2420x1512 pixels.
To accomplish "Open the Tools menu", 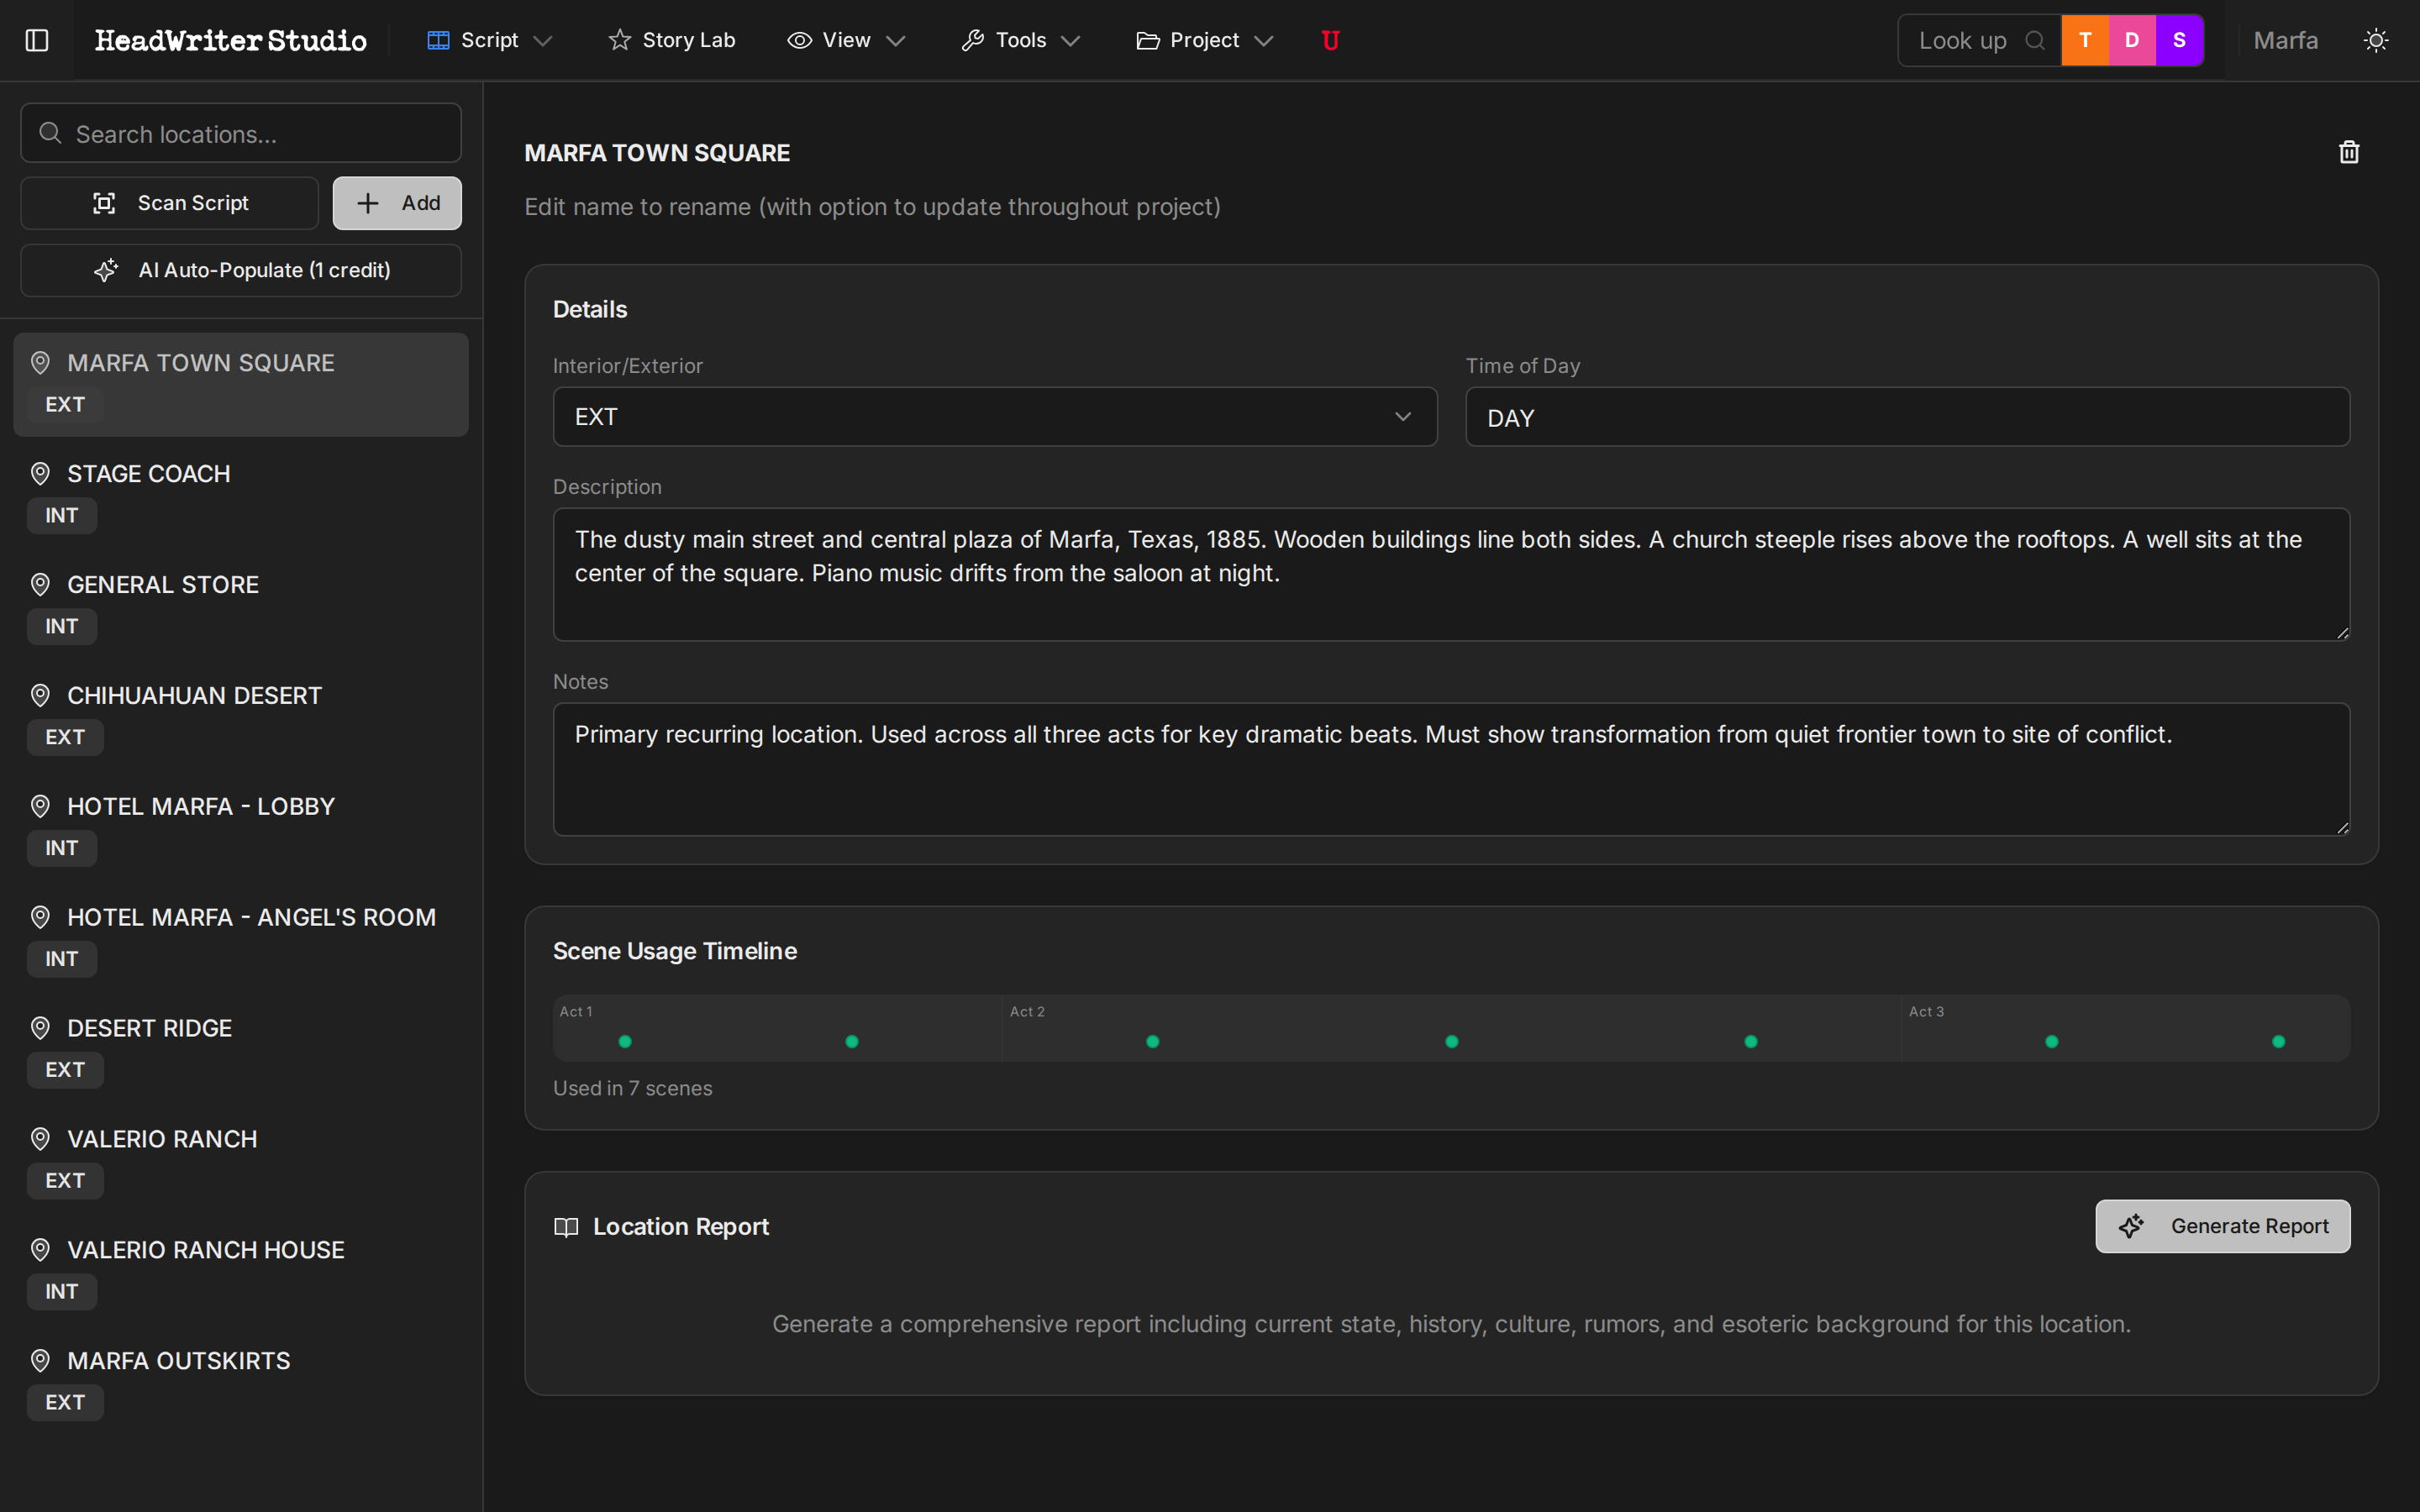I will coord(1020,40).
